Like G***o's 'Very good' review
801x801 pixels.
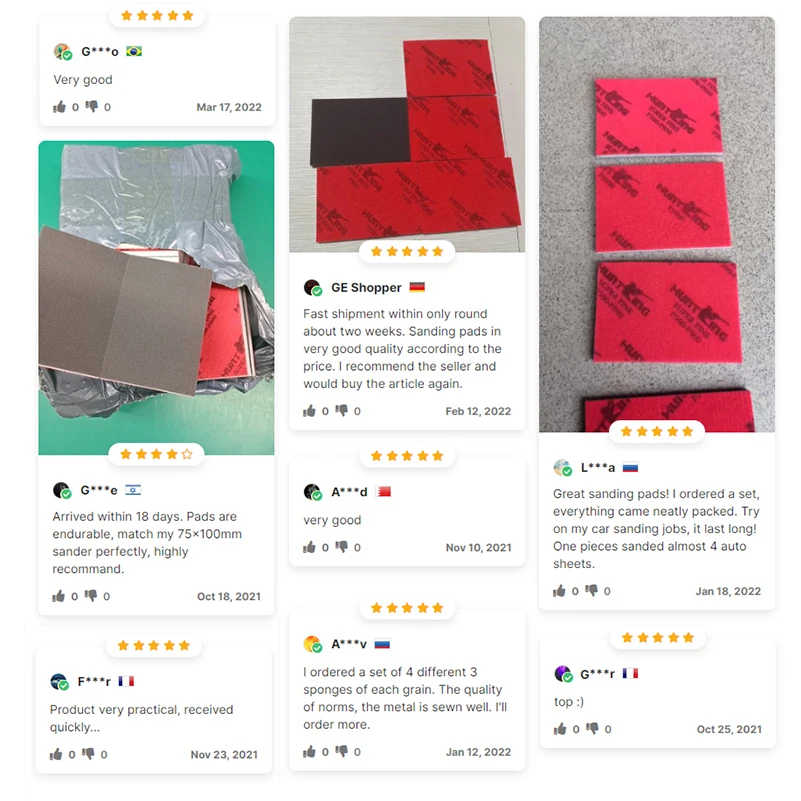click(60, 107)
